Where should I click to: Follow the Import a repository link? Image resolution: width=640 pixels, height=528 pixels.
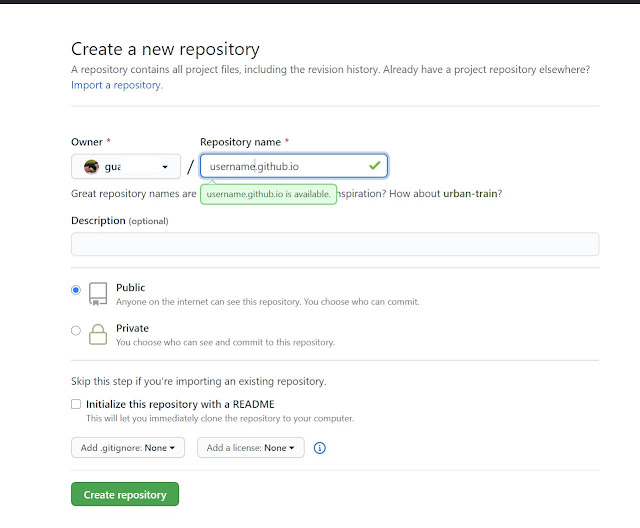[x=116, y=85]
